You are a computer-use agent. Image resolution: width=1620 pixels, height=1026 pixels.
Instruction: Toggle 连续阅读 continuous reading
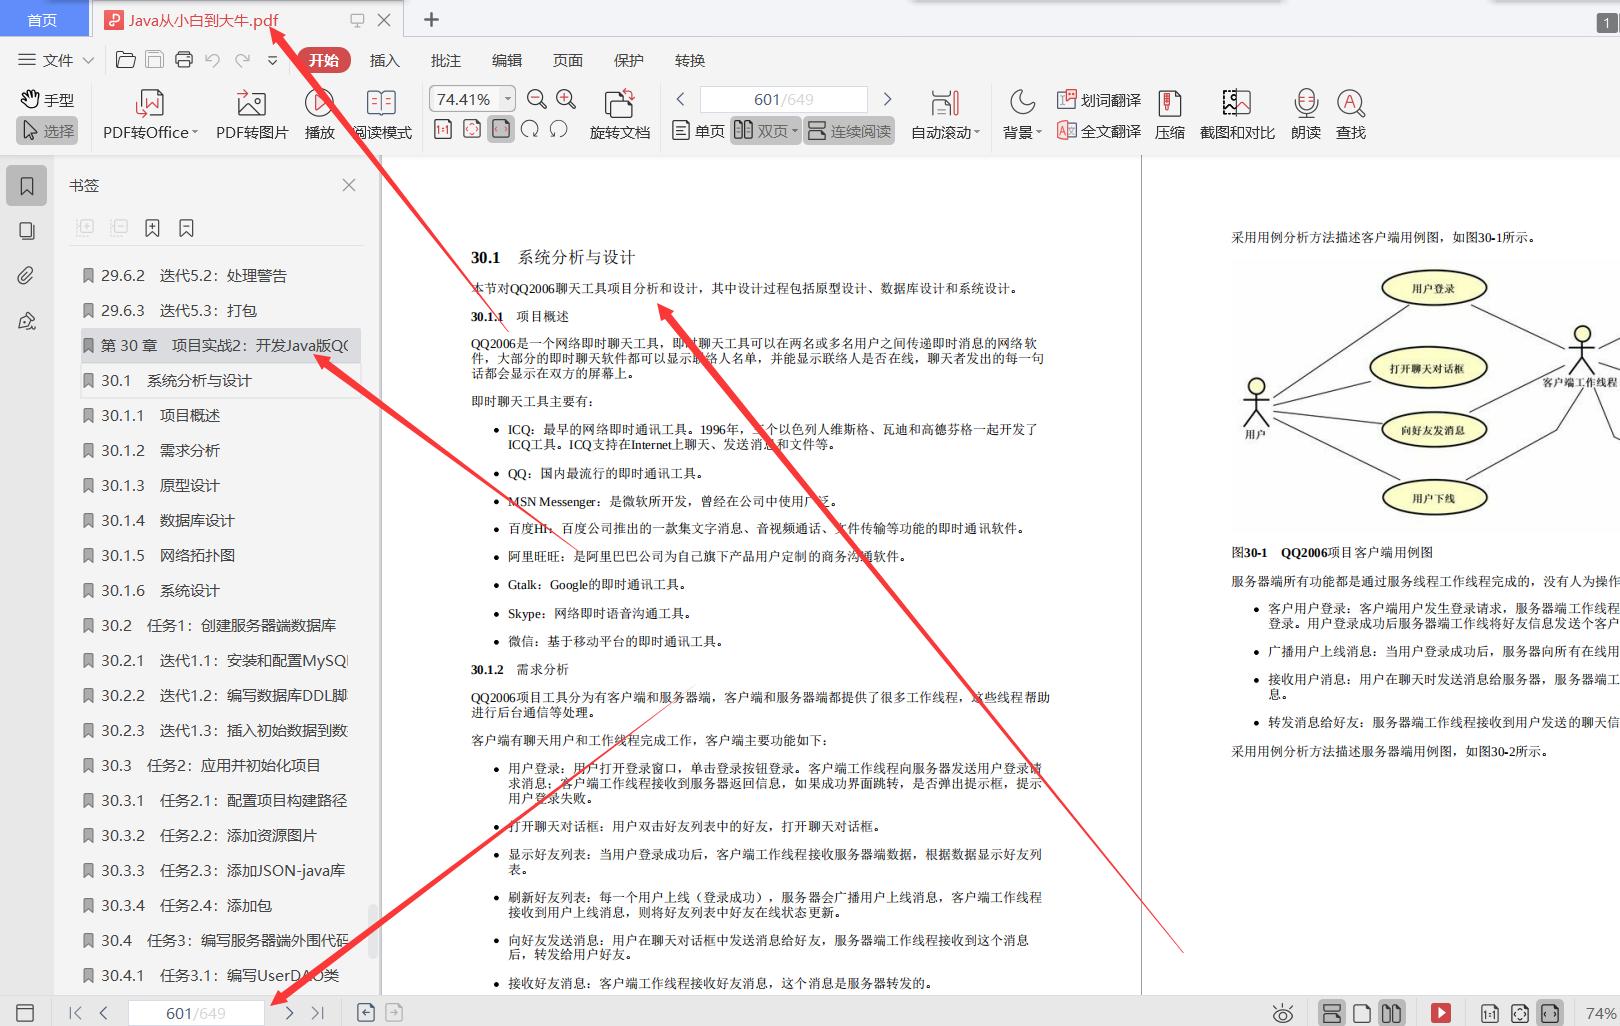coord(849,131)
